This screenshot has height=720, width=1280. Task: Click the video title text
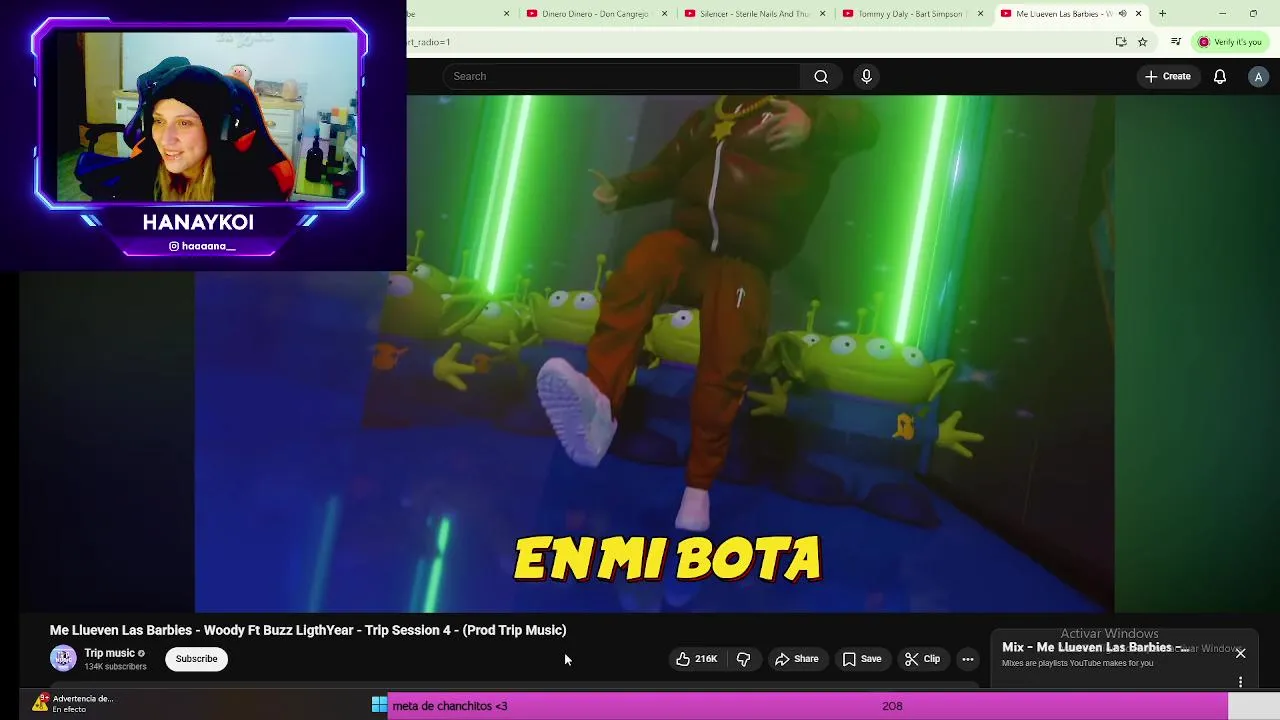click(x=308, y=630)
